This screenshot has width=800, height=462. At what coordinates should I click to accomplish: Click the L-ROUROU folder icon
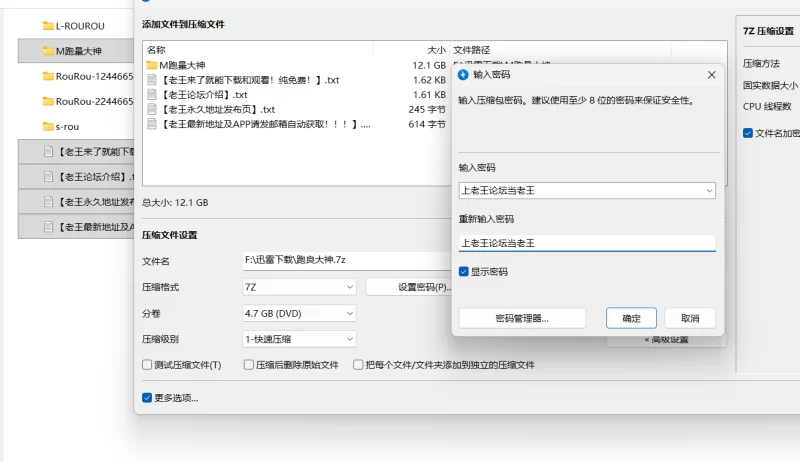[x=48, y=24]
